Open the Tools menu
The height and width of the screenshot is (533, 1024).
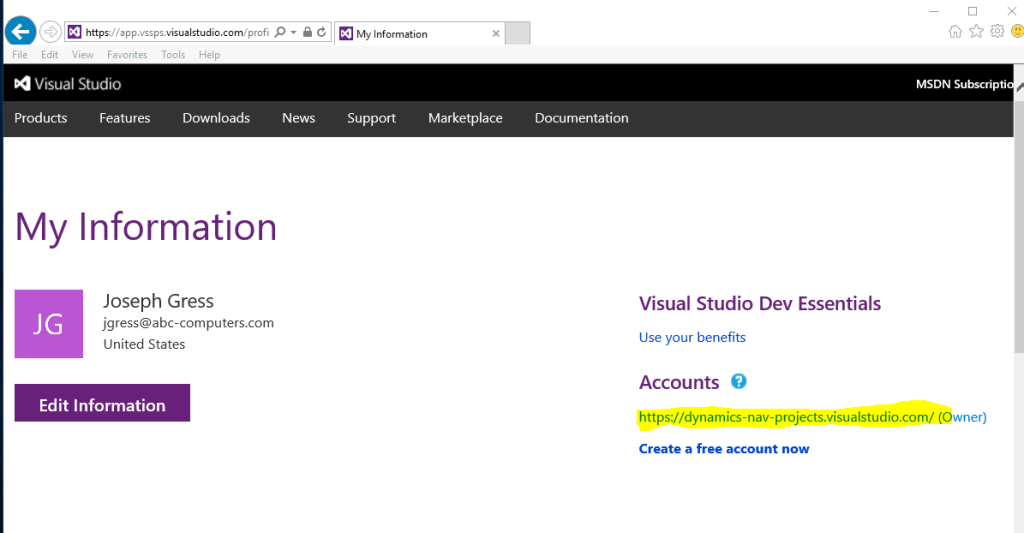(x=173, y=55)
